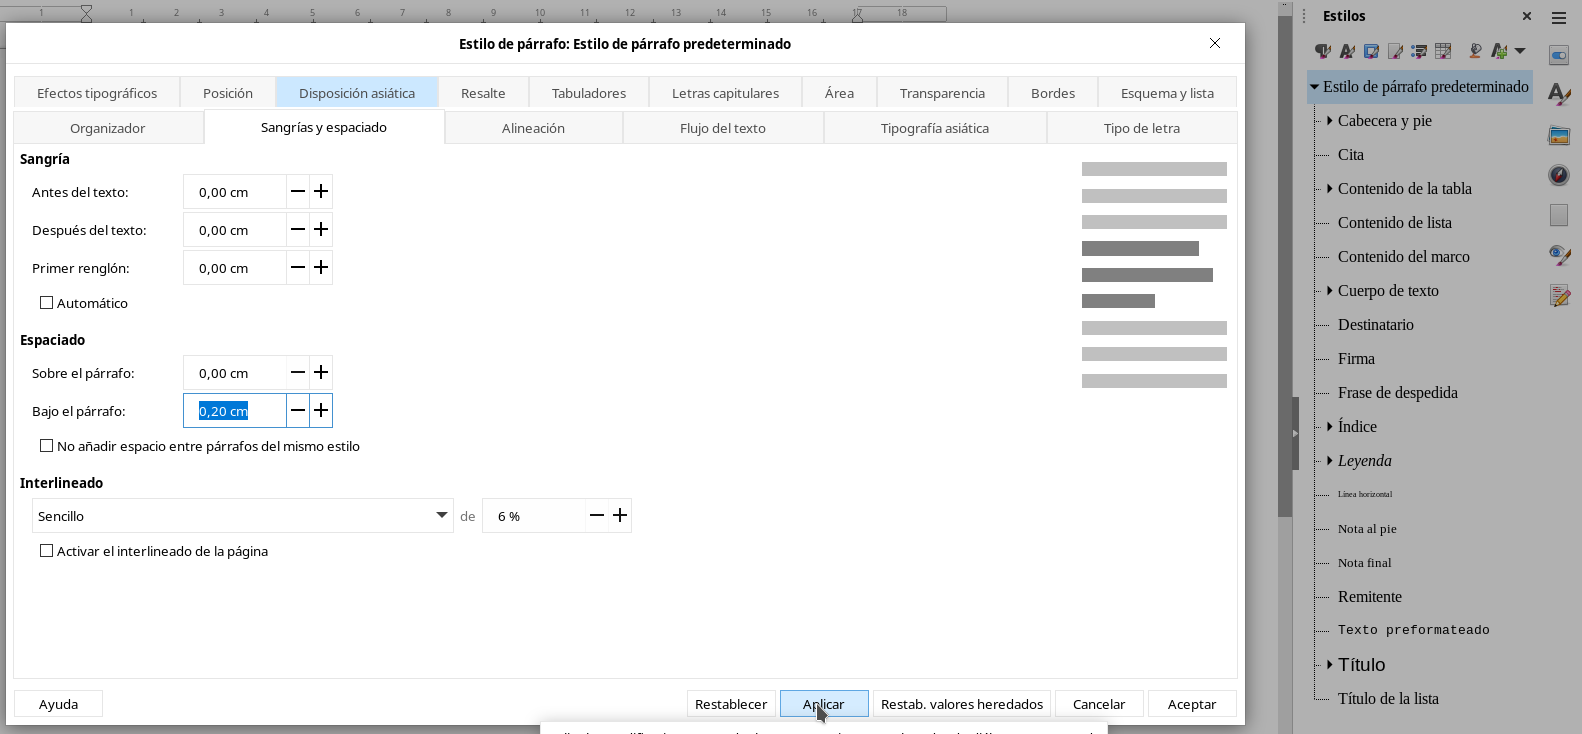Select the Frame Styles icon
This screenshot has width=1582, height=734.
[1371, 51]
